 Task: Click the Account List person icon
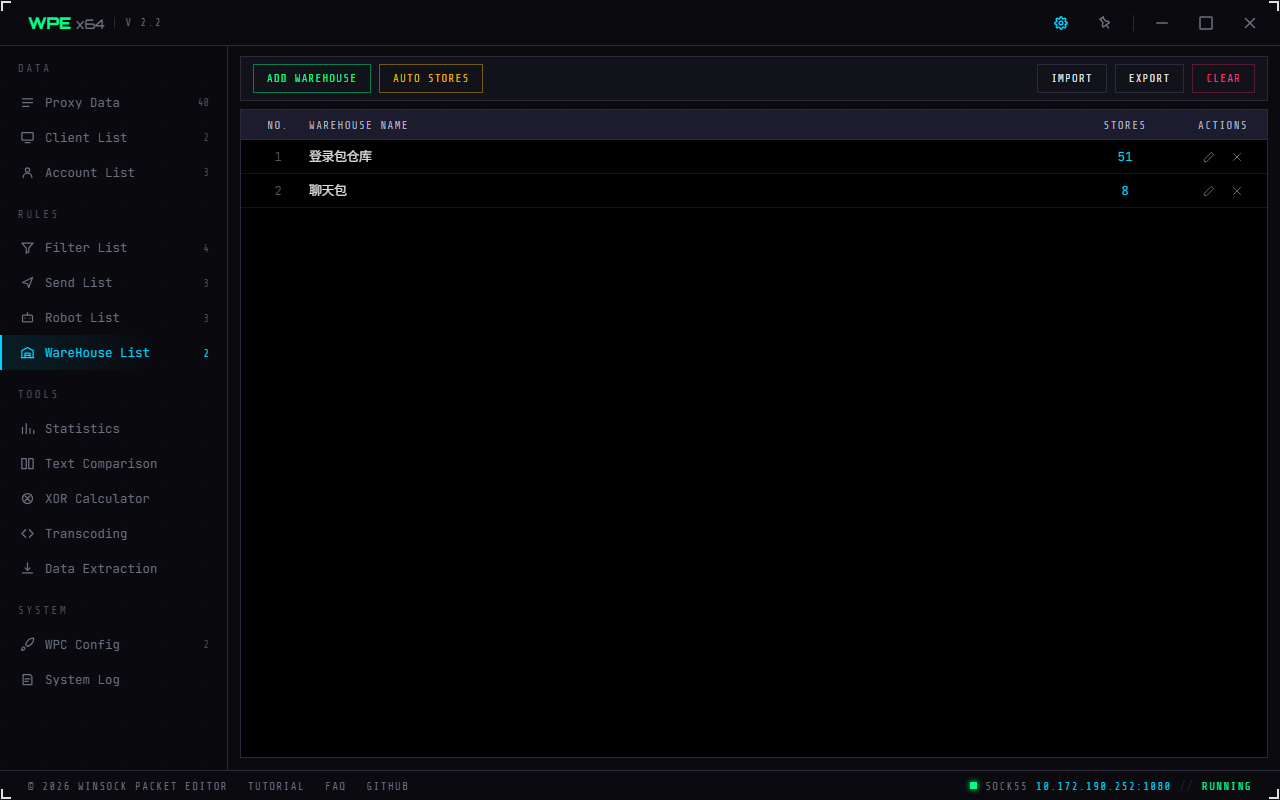click(x=27, y=173)
